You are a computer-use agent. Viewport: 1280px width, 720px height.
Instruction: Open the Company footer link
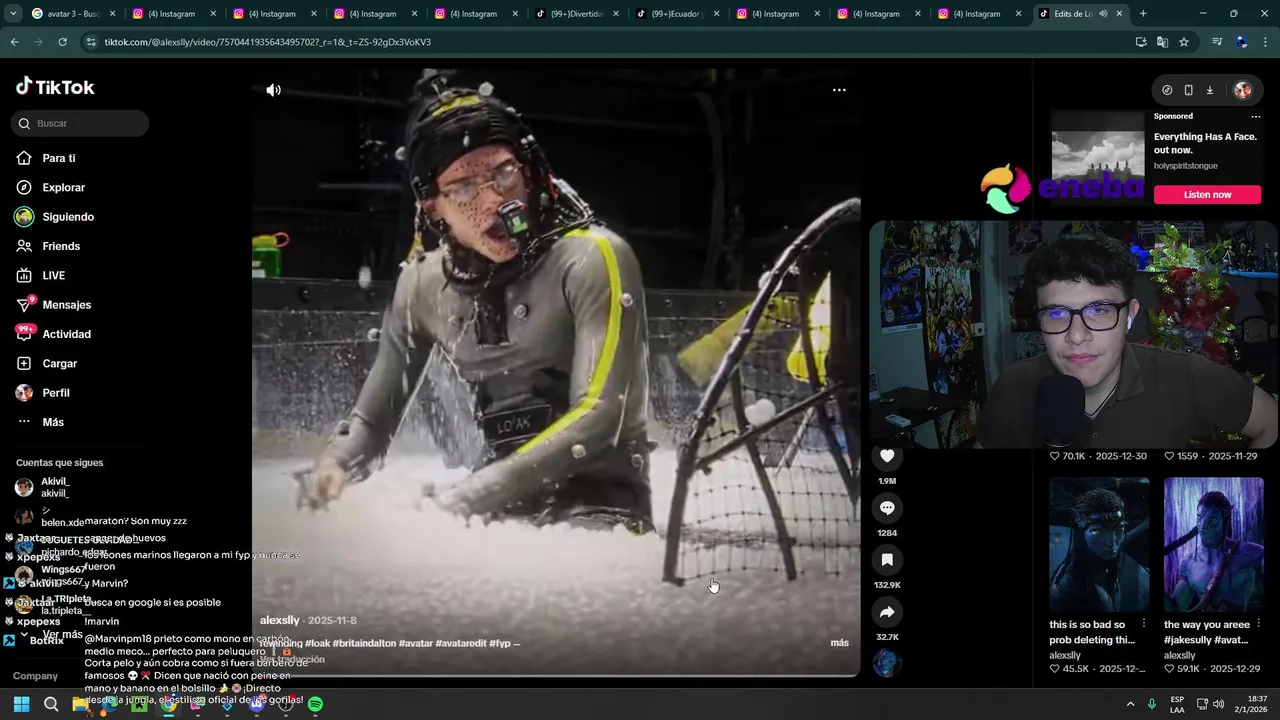tap(36, 676)
